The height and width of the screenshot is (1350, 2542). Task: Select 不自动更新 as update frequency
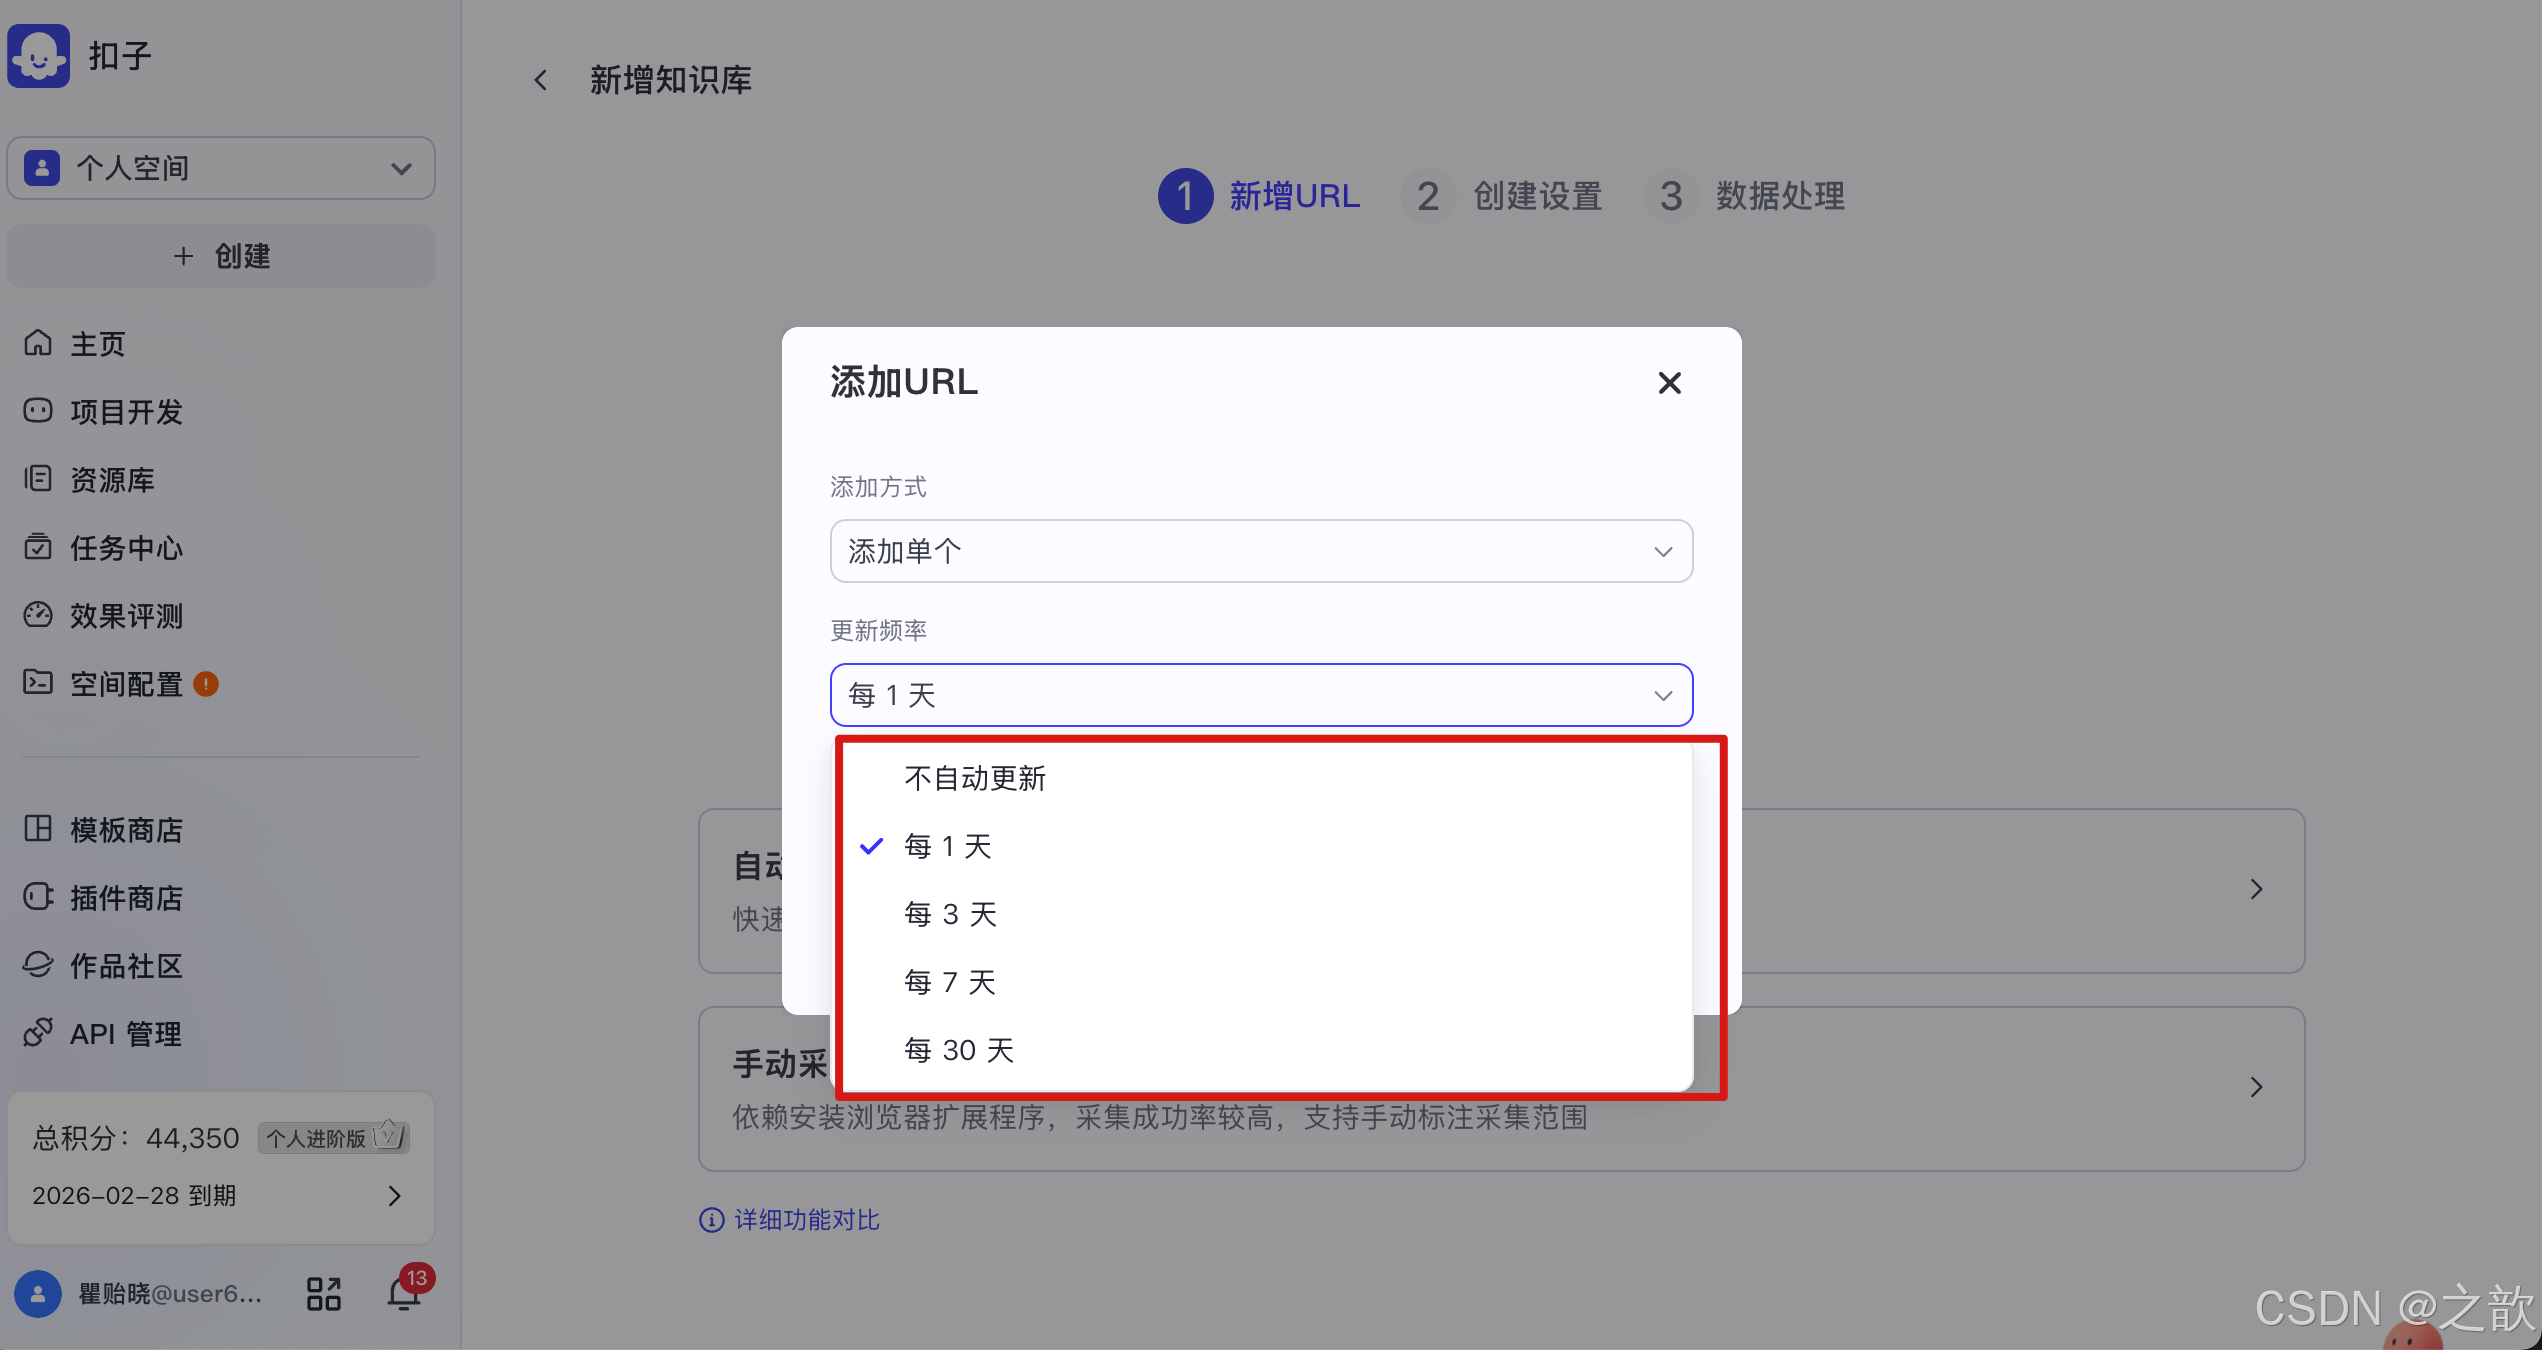click(974, 778)
